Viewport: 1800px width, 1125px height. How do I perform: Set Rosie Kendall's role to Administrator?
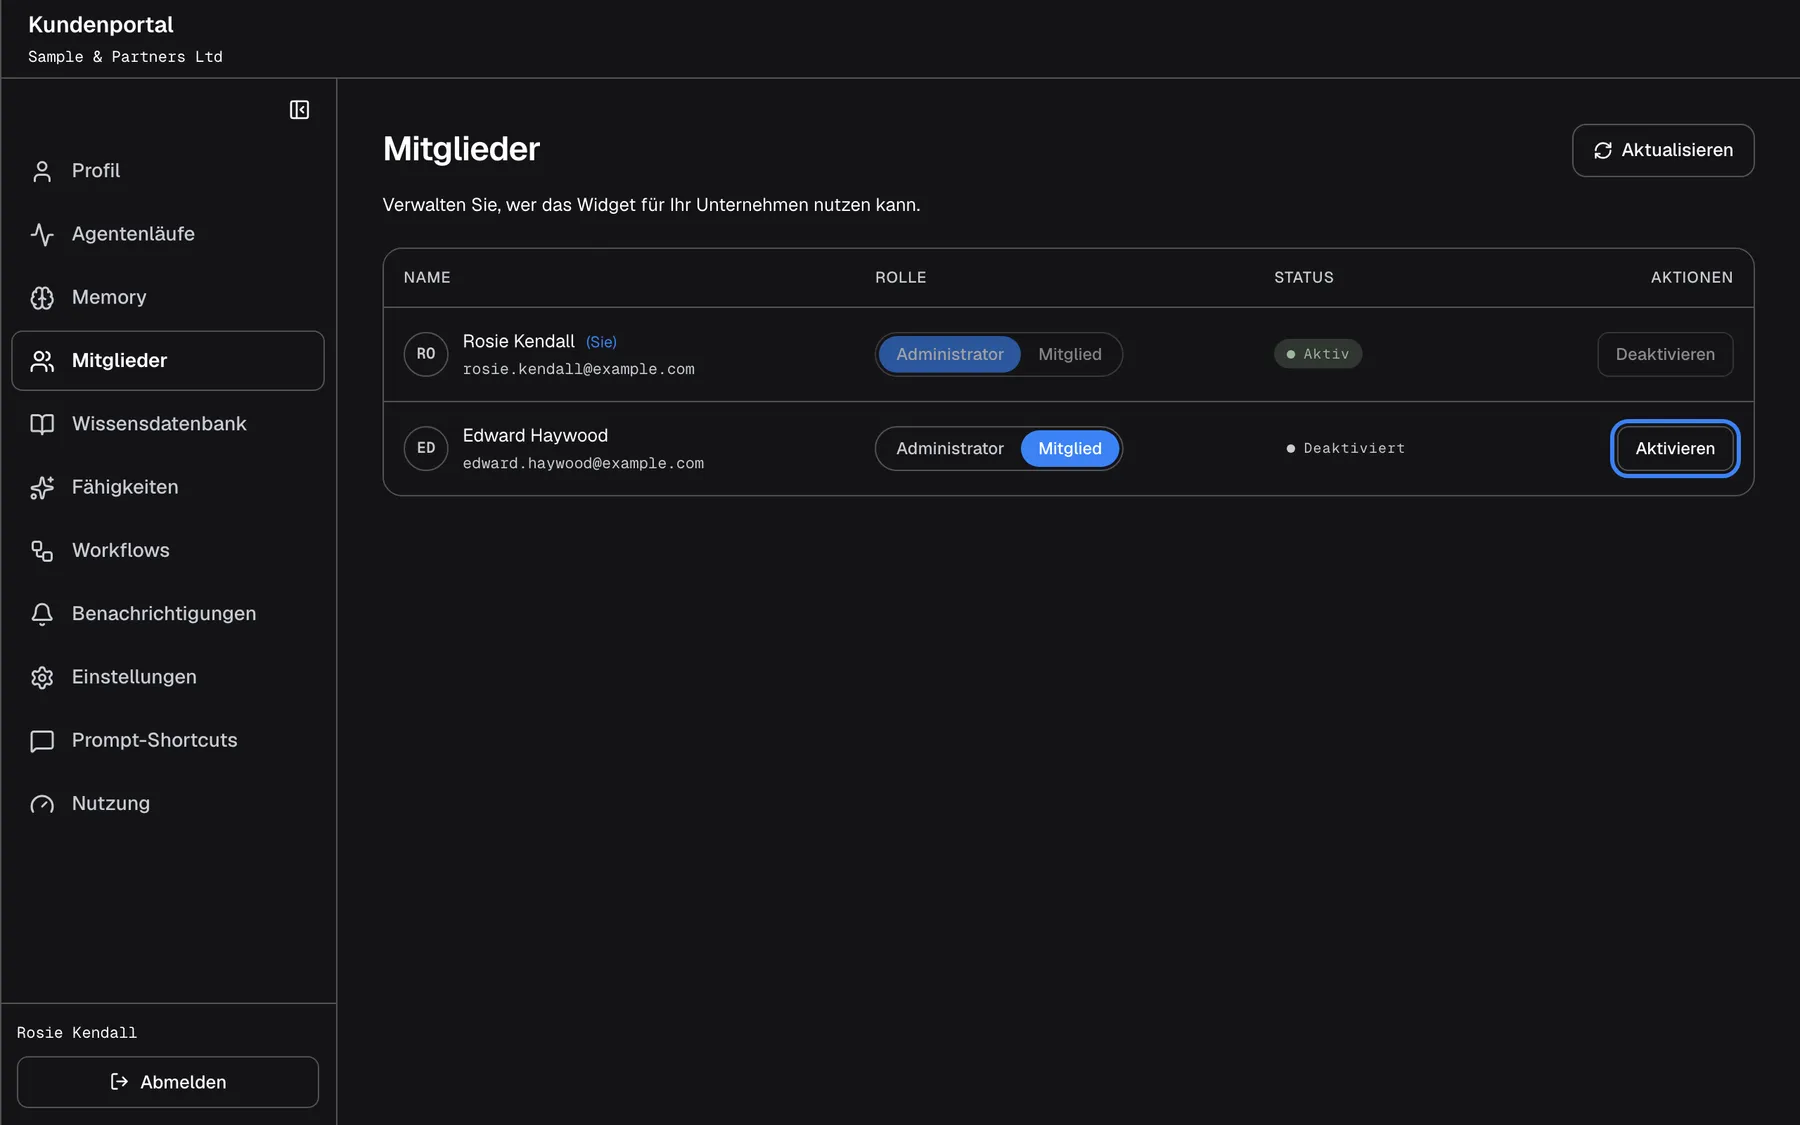point(949,354)
